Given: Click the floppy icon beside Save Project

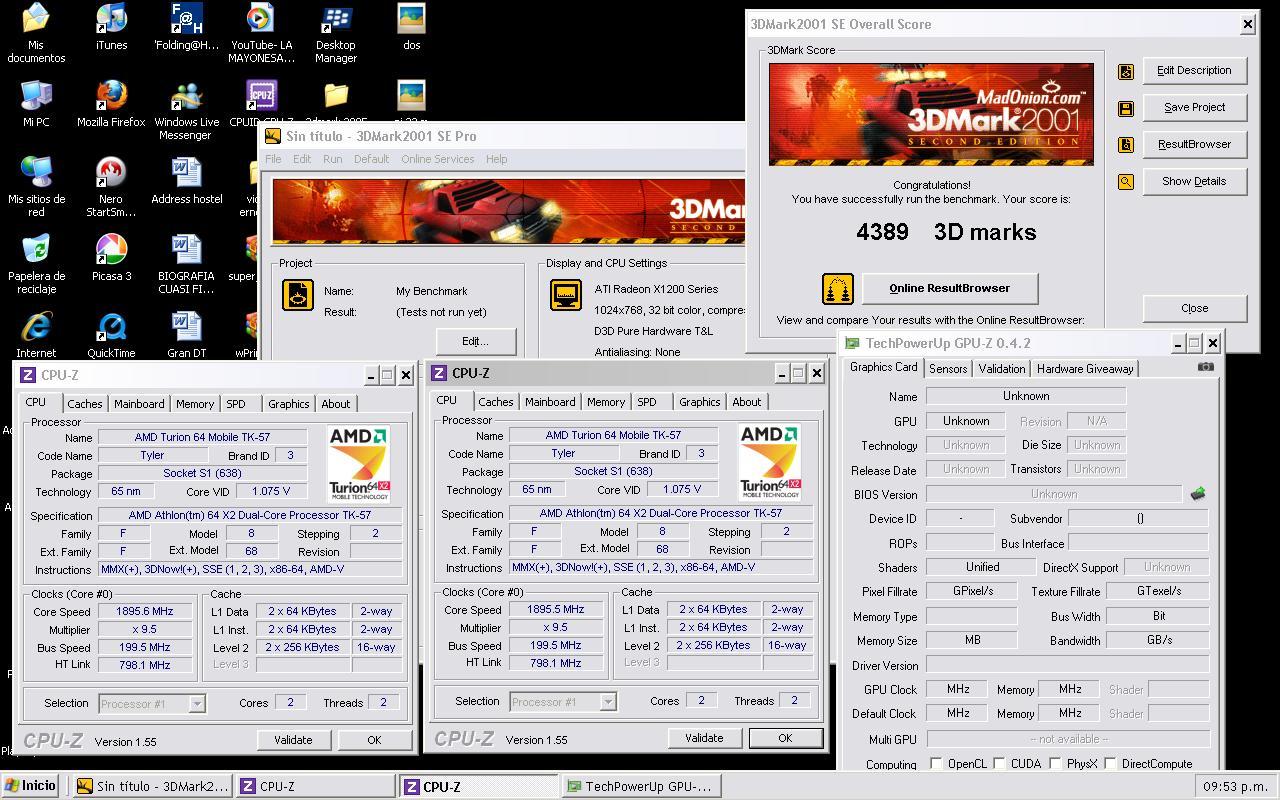Looking at the screenshot, I should [x=1126, y=108].
